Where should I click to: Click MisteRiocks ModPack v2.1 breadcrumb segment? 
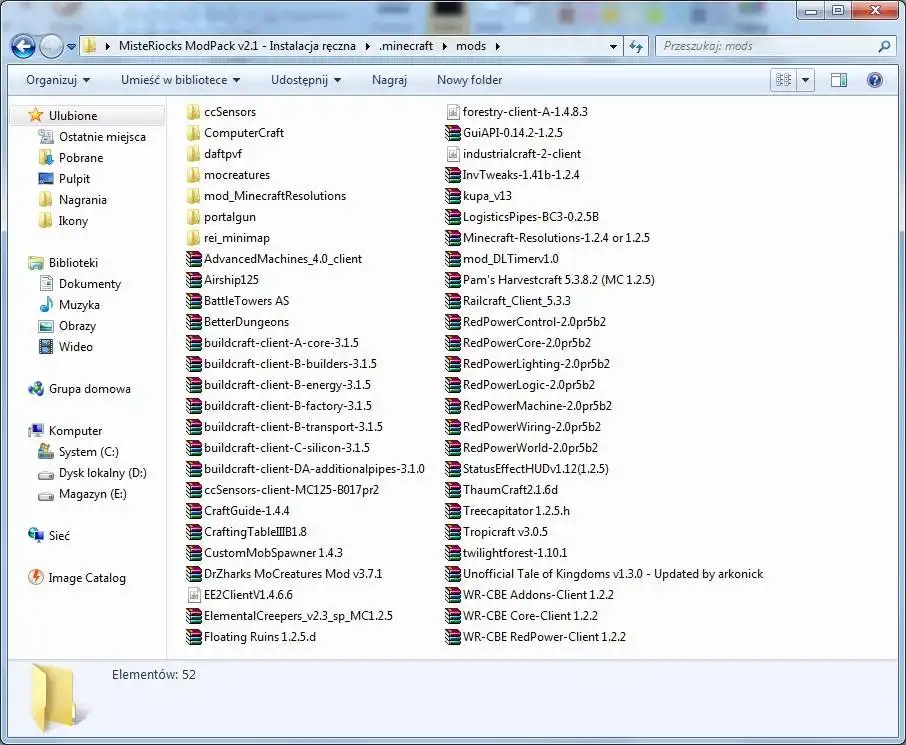pos(237,46)
